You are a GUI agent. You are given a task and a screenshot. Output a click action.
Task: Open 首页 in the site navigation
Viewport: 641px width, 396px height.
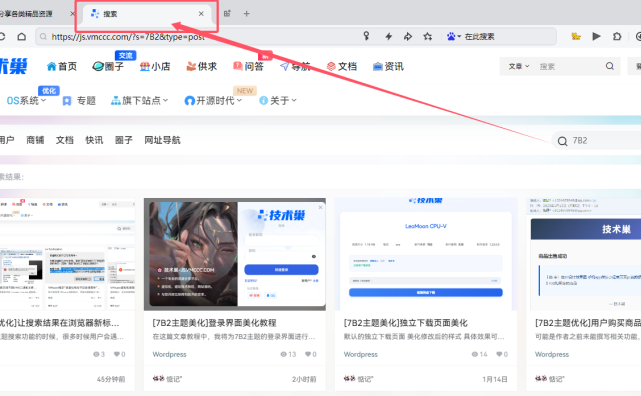(x=62, y=67)
